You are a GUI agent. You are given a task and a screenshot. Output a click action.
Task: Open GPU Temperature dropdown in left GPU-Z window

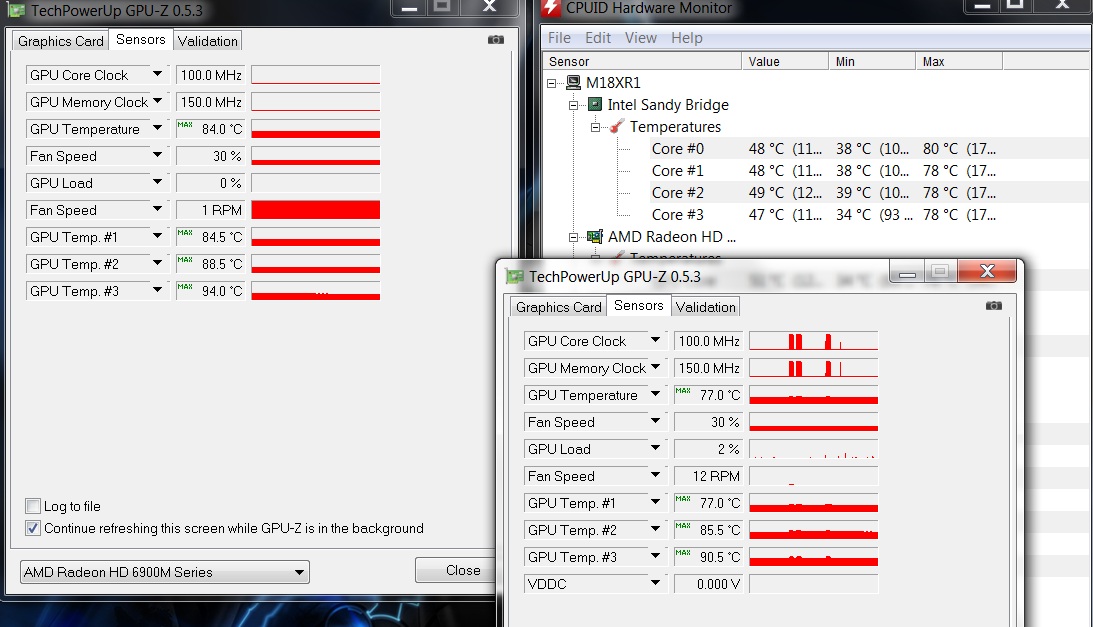pos(158,128)
